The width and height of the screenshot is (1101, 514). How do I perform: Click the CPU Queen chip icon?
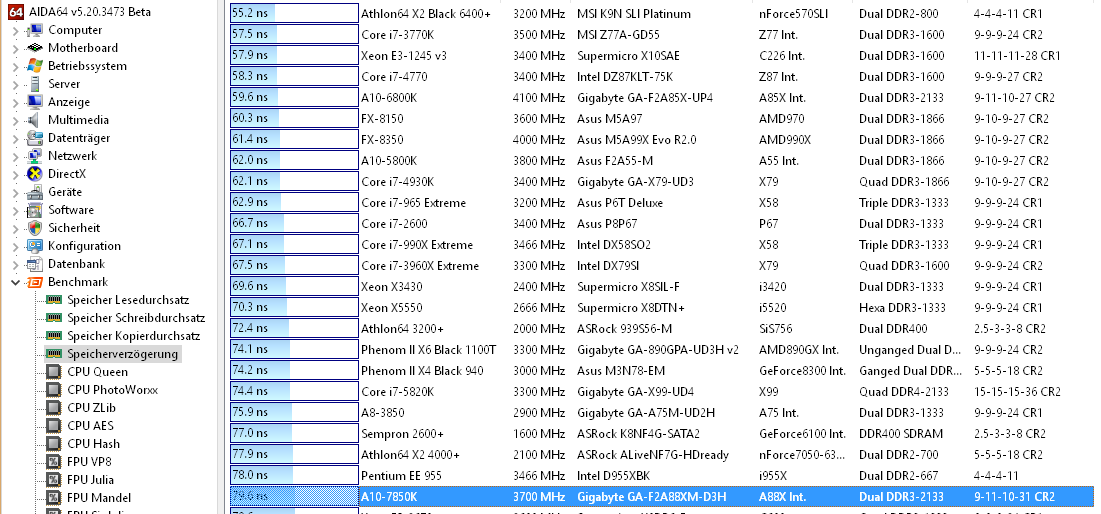54,372
